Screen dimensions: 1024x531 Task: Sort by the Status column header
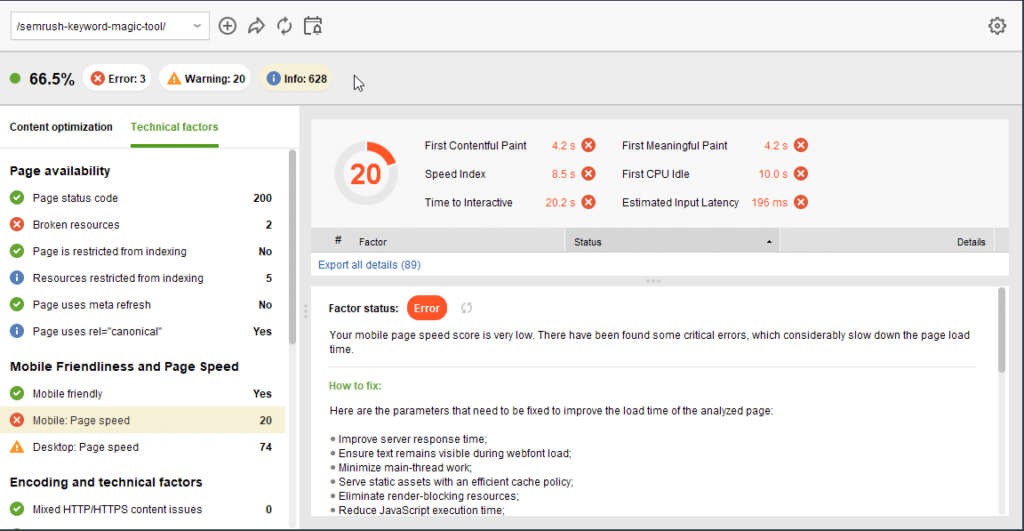click(670, 241)
